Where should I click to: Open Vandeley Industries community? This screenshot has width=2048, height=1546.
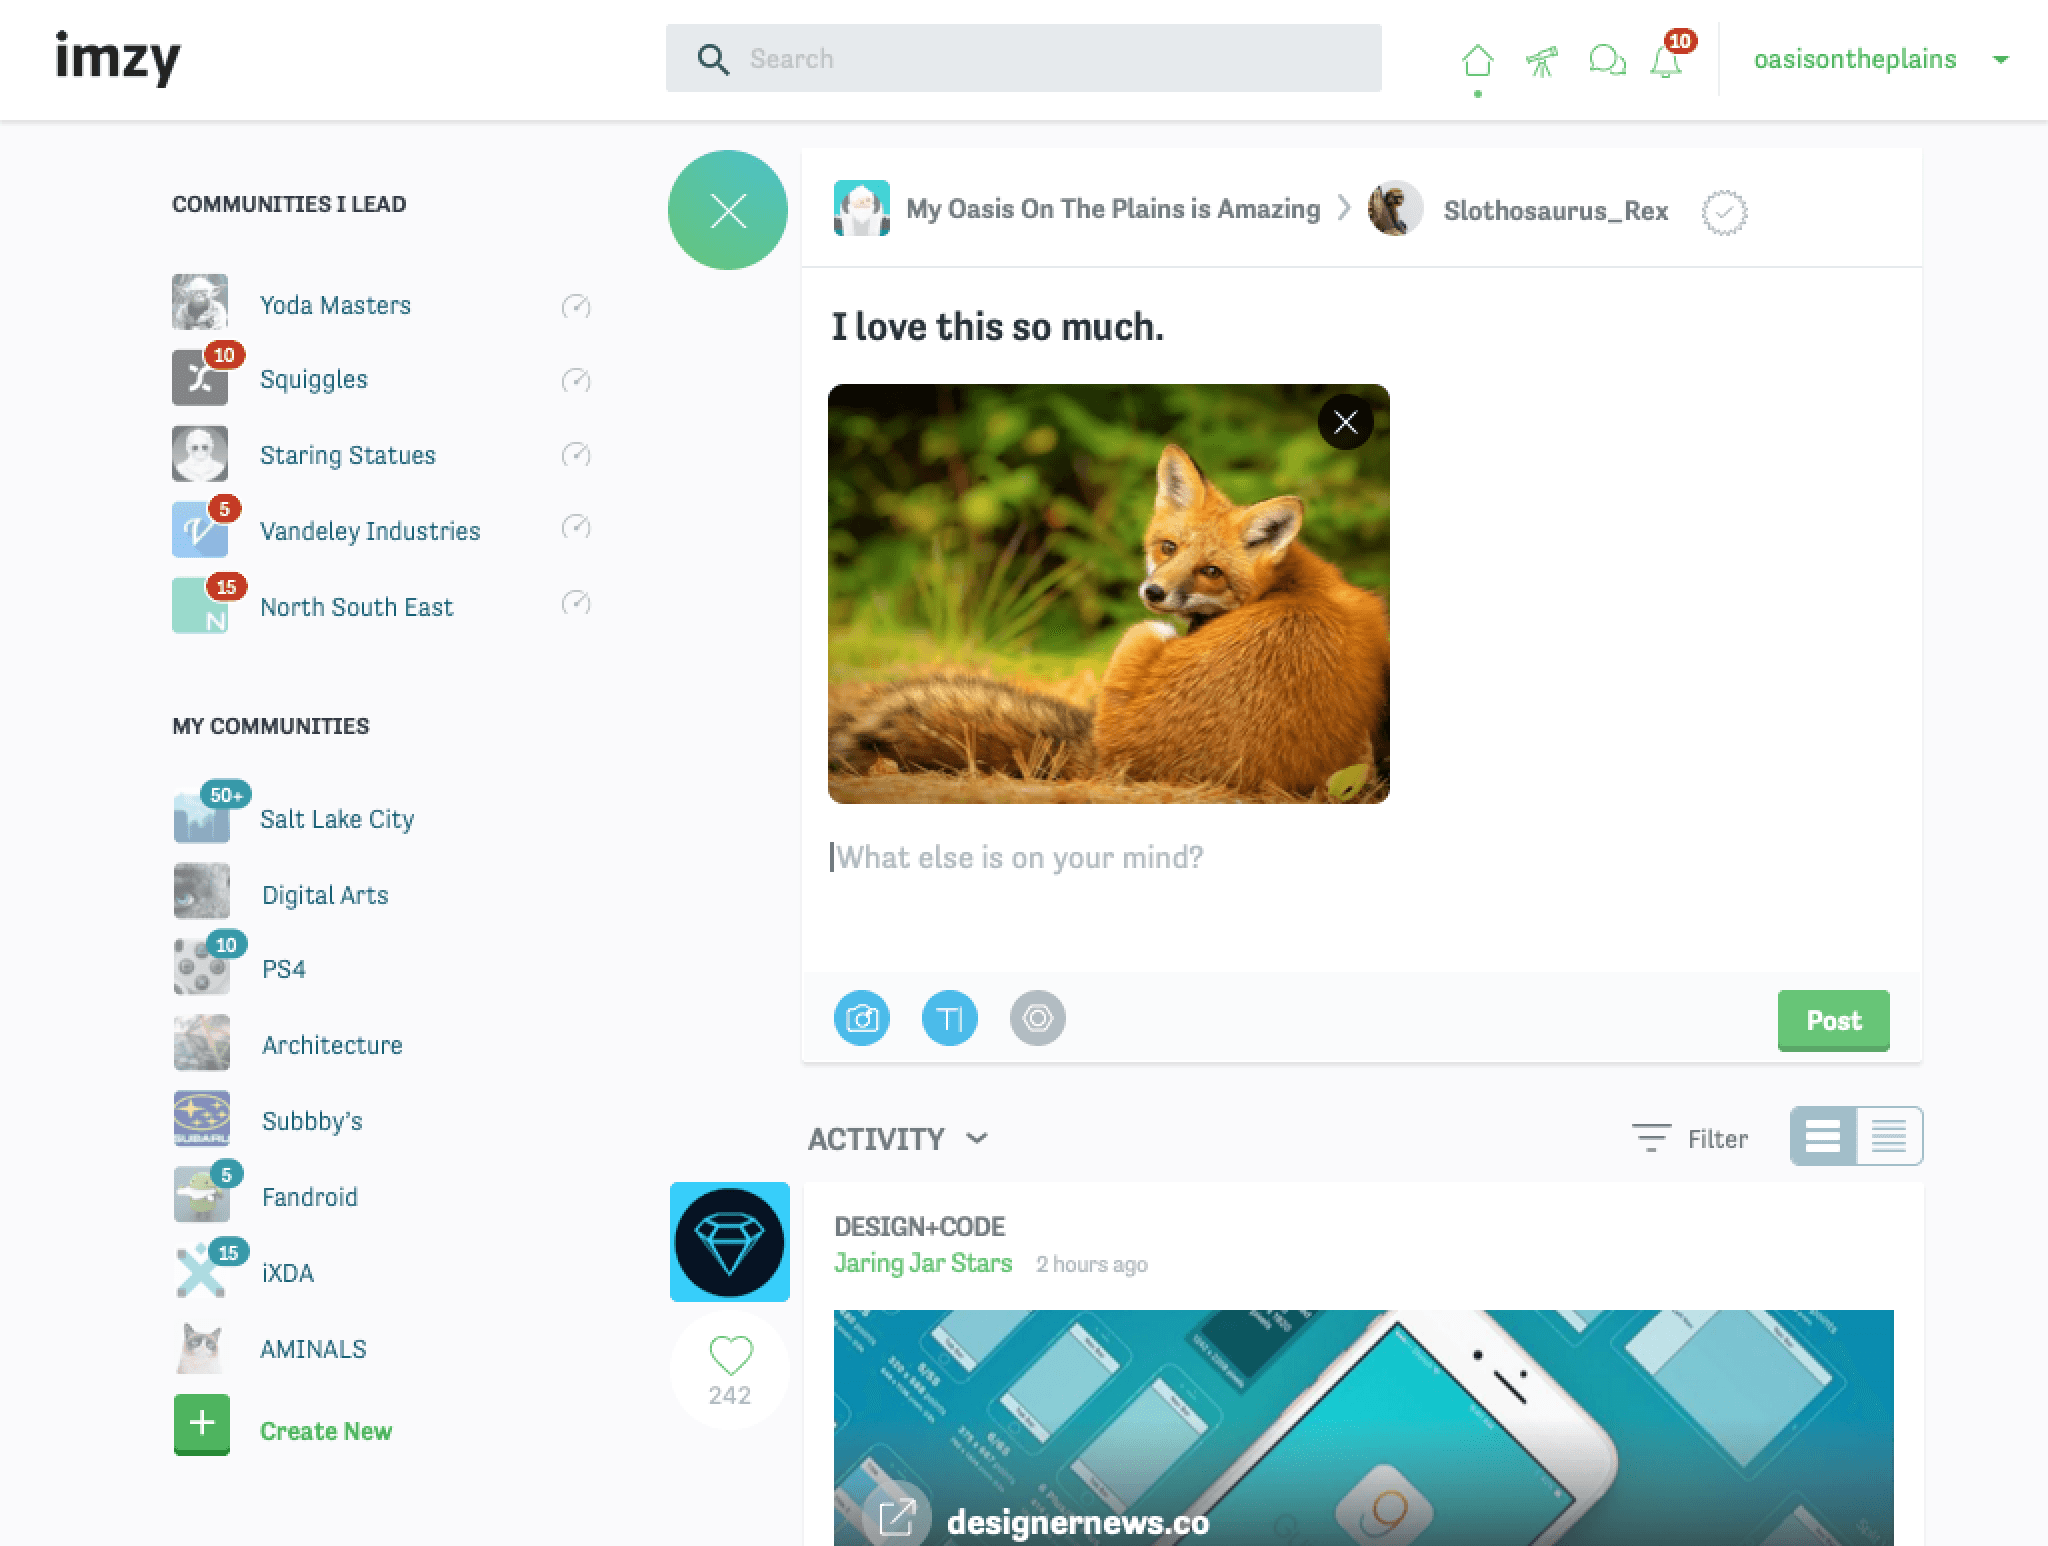370,531
